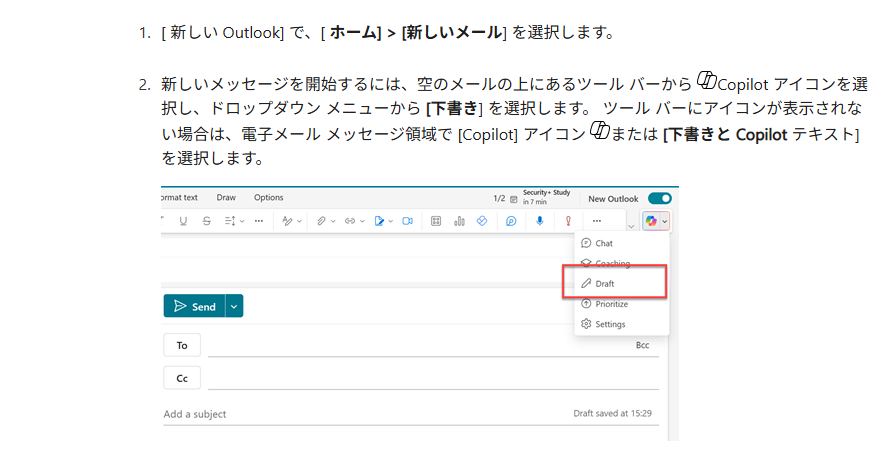
Task: Open more formatting options ellipsis
Action: (x=259, y=221)
